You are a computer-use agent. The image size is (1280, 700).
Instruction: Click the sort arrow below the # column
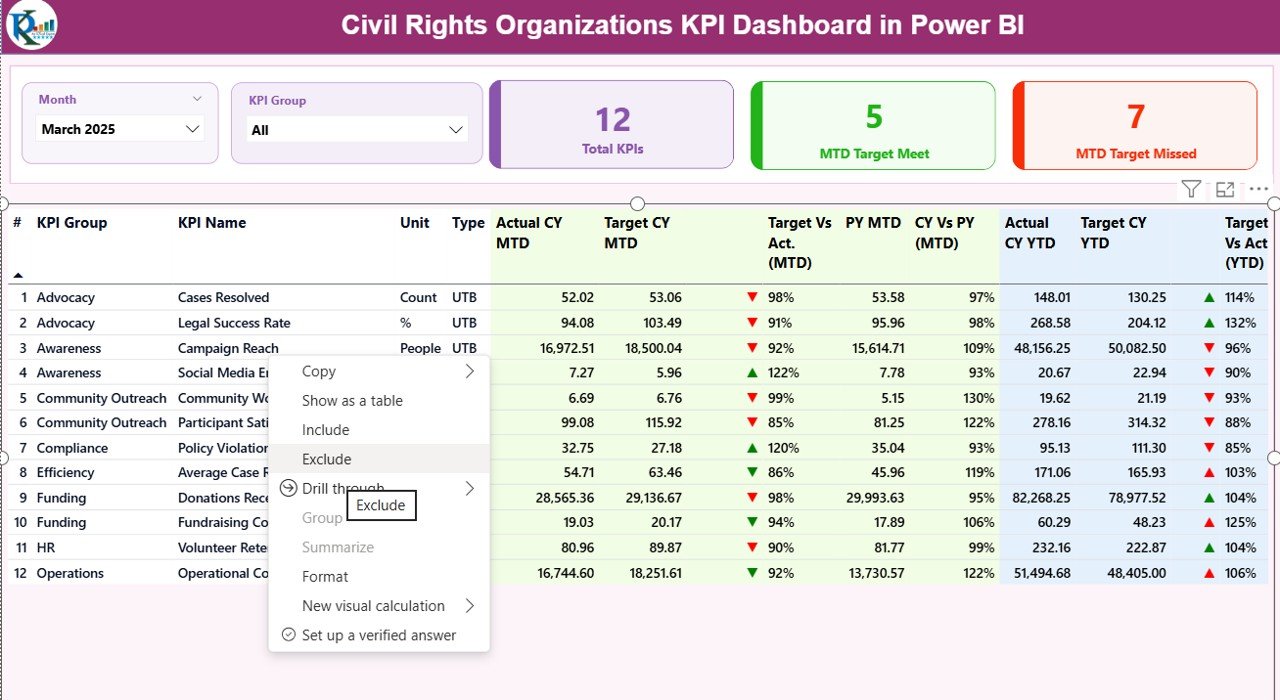tap(19, 275)
